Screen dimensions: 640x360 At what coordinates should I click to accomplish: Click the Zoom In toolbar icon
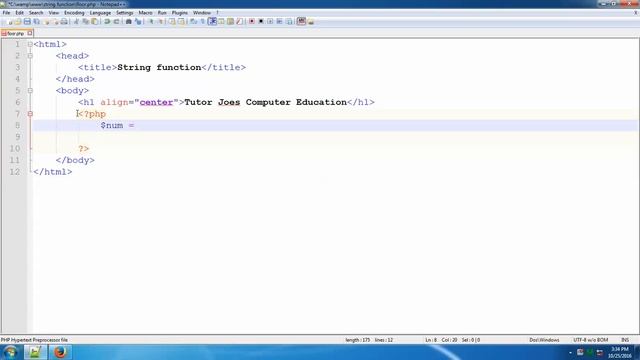pyautogui.click(x=151, y=21)
